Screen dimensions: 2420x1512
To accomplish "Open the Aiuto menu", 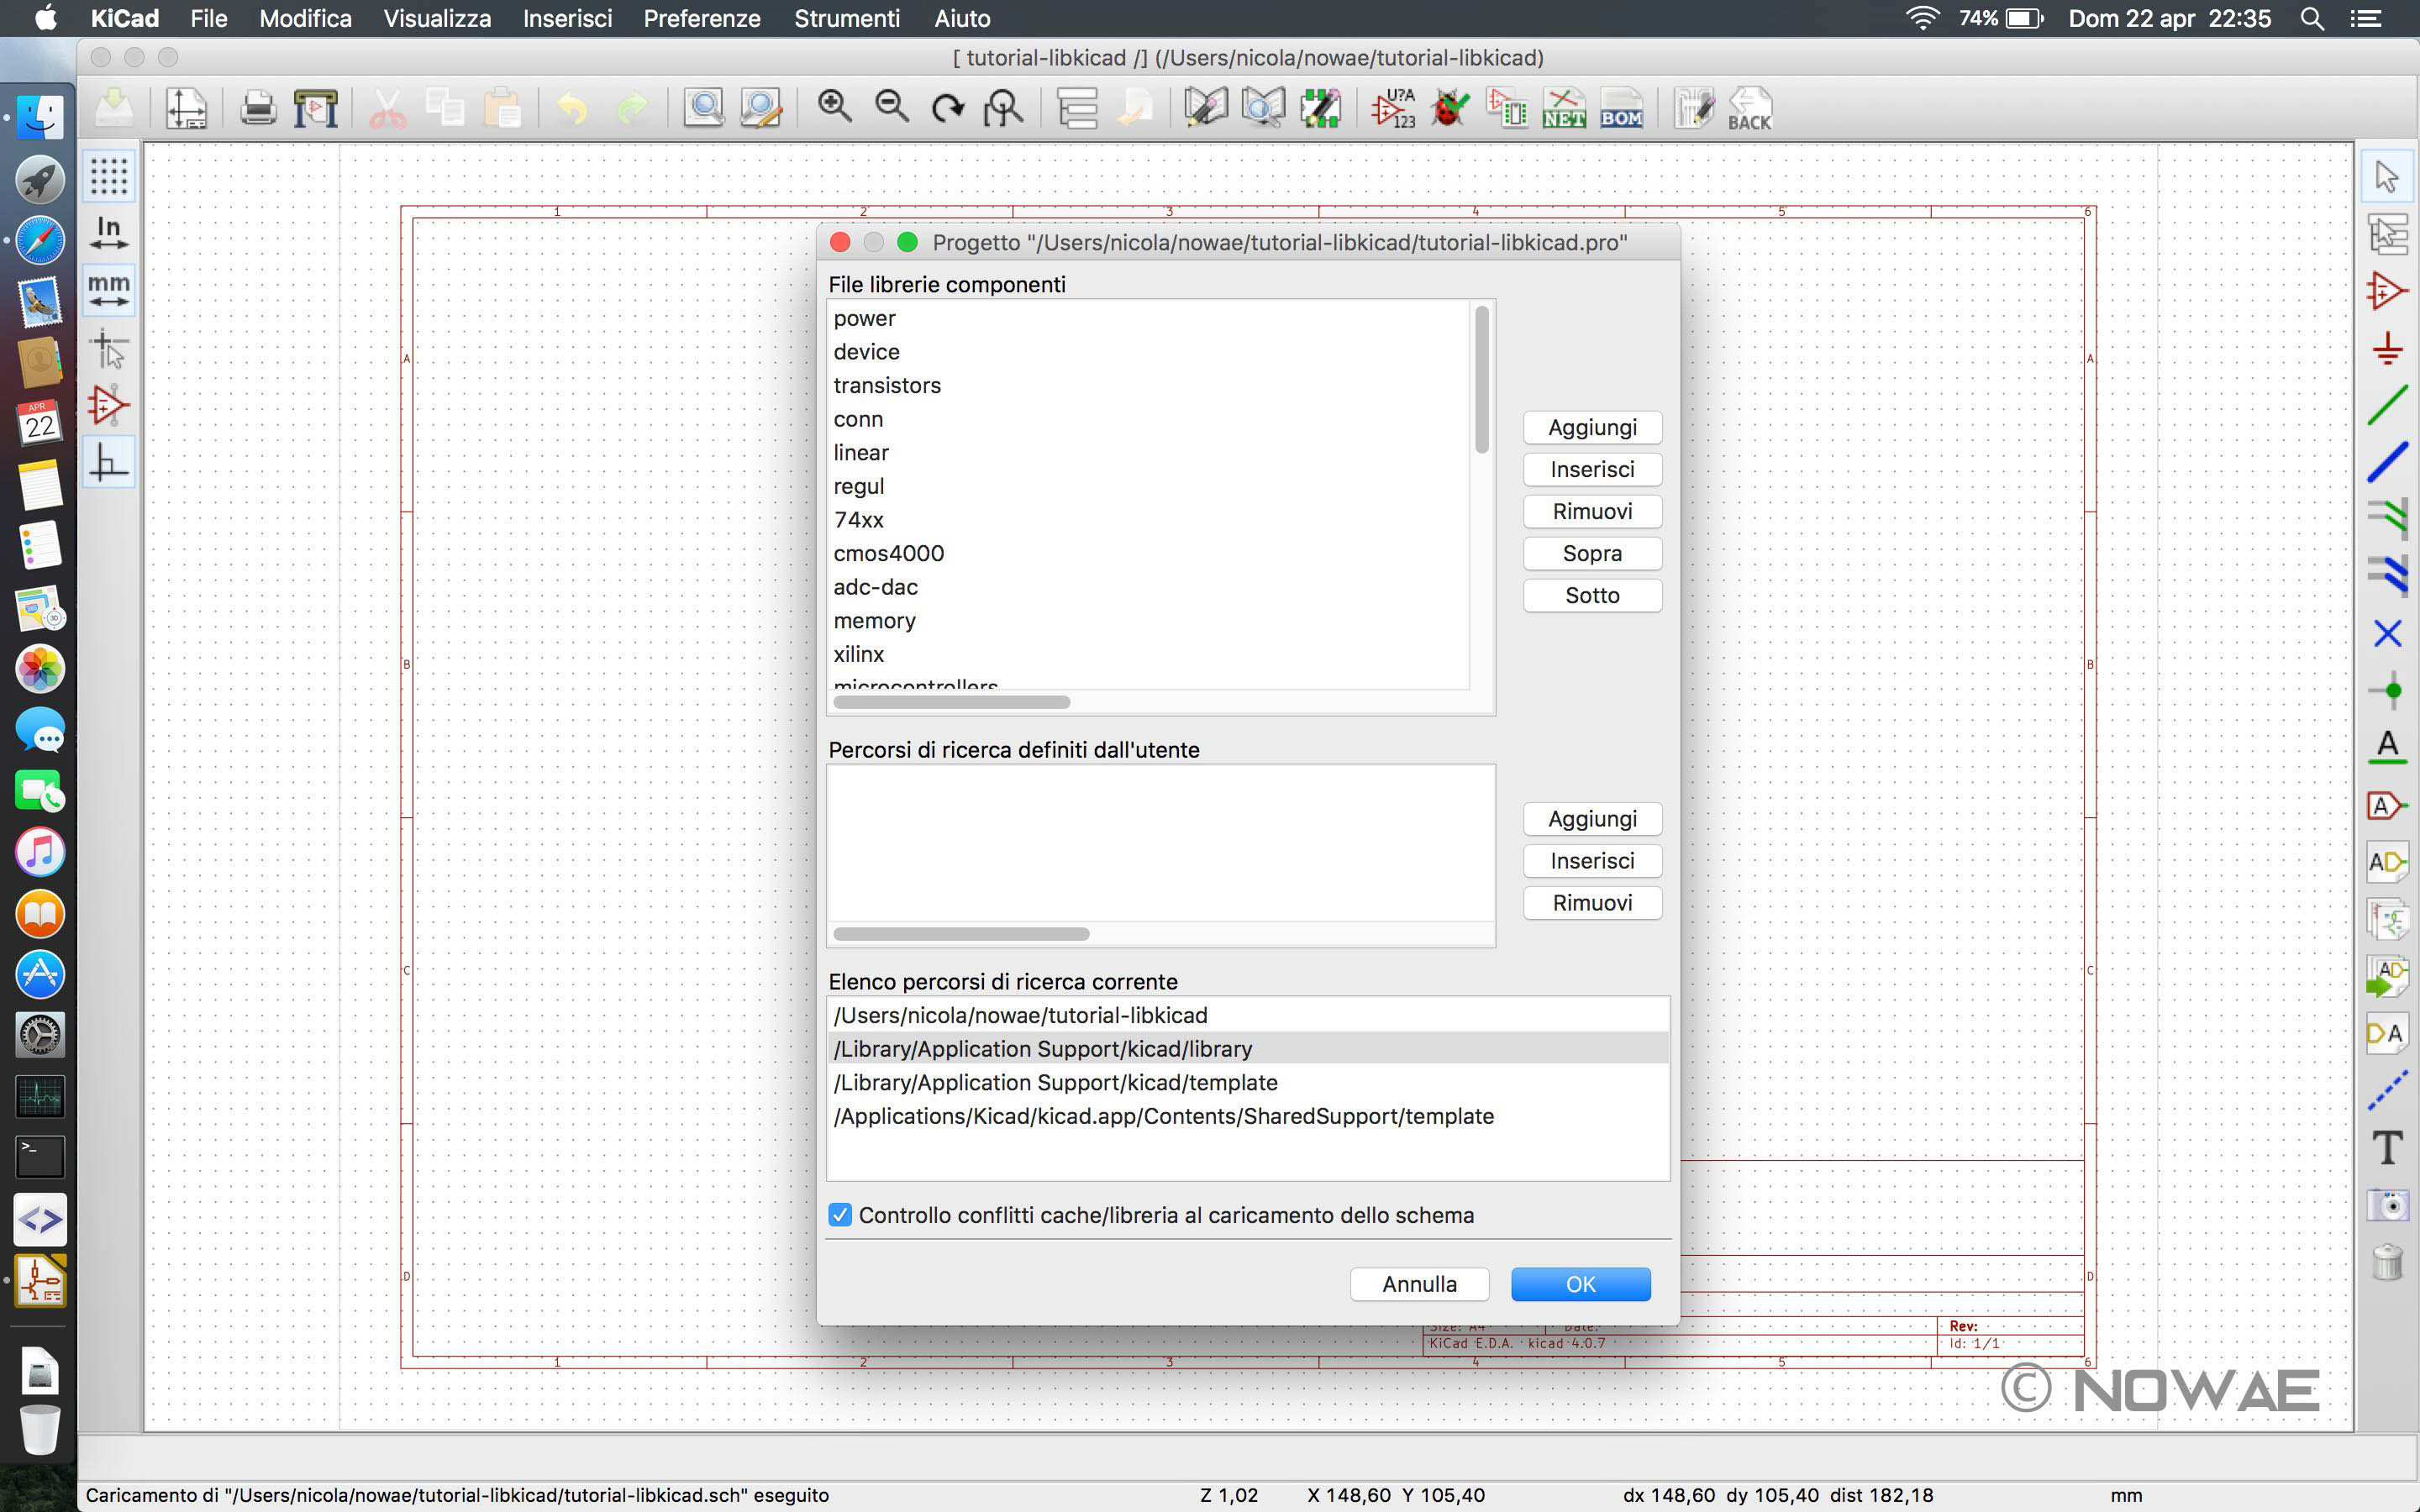I will click(x=962, y=18).
